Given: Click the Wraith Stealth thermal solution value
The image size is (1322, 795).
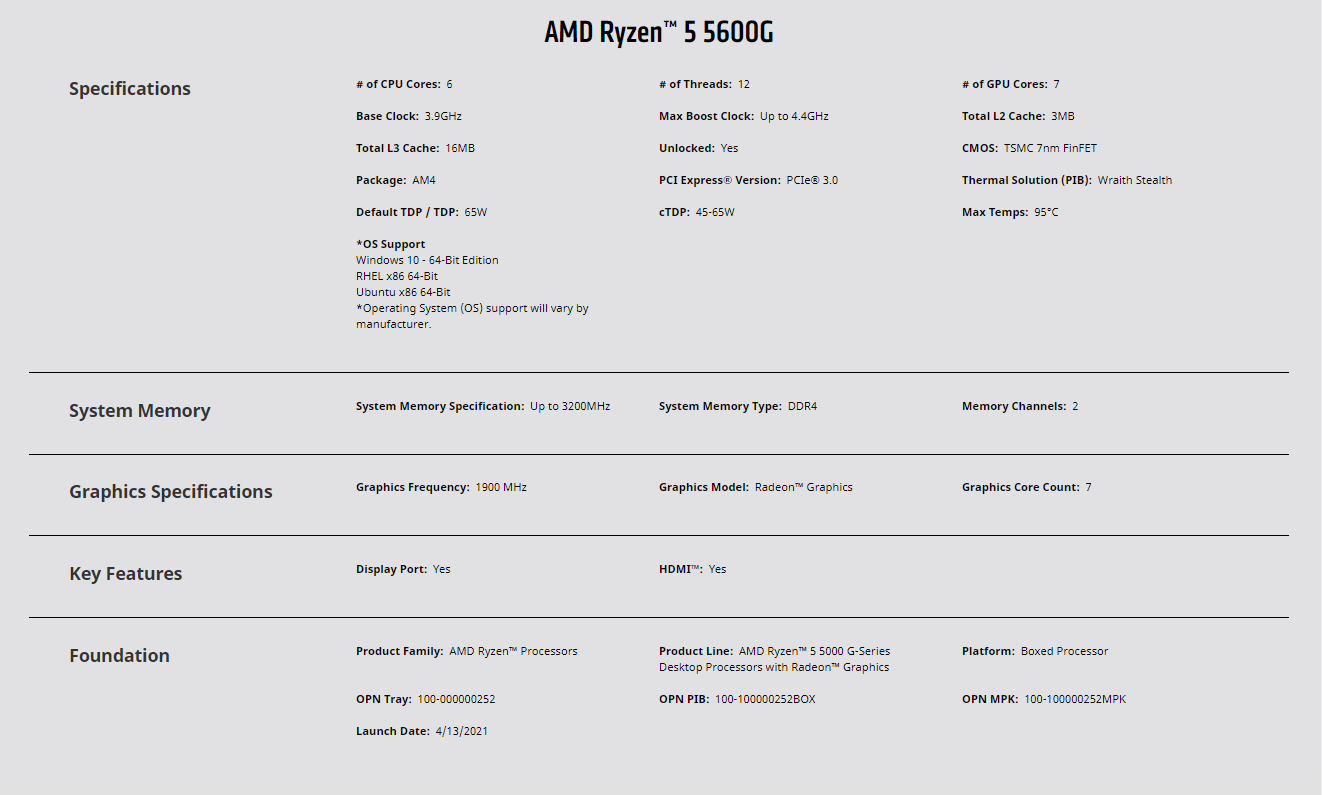Looking at the screenshot, I should click(1134, 180).
